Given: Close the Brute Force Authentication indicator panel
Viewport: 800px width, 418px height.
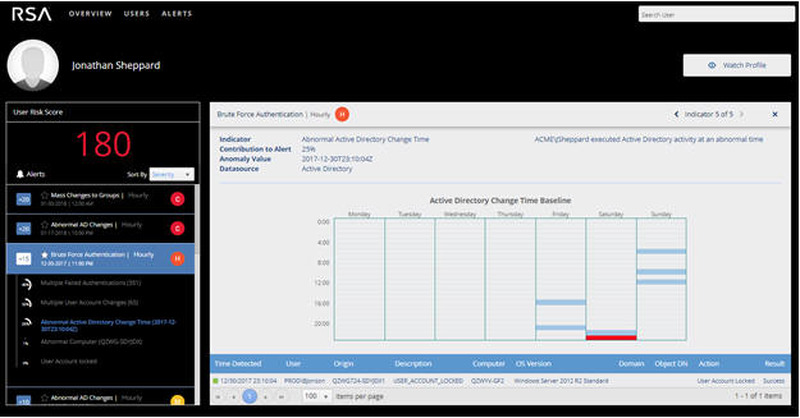Looking at the screenshot, I should (769, 114).
